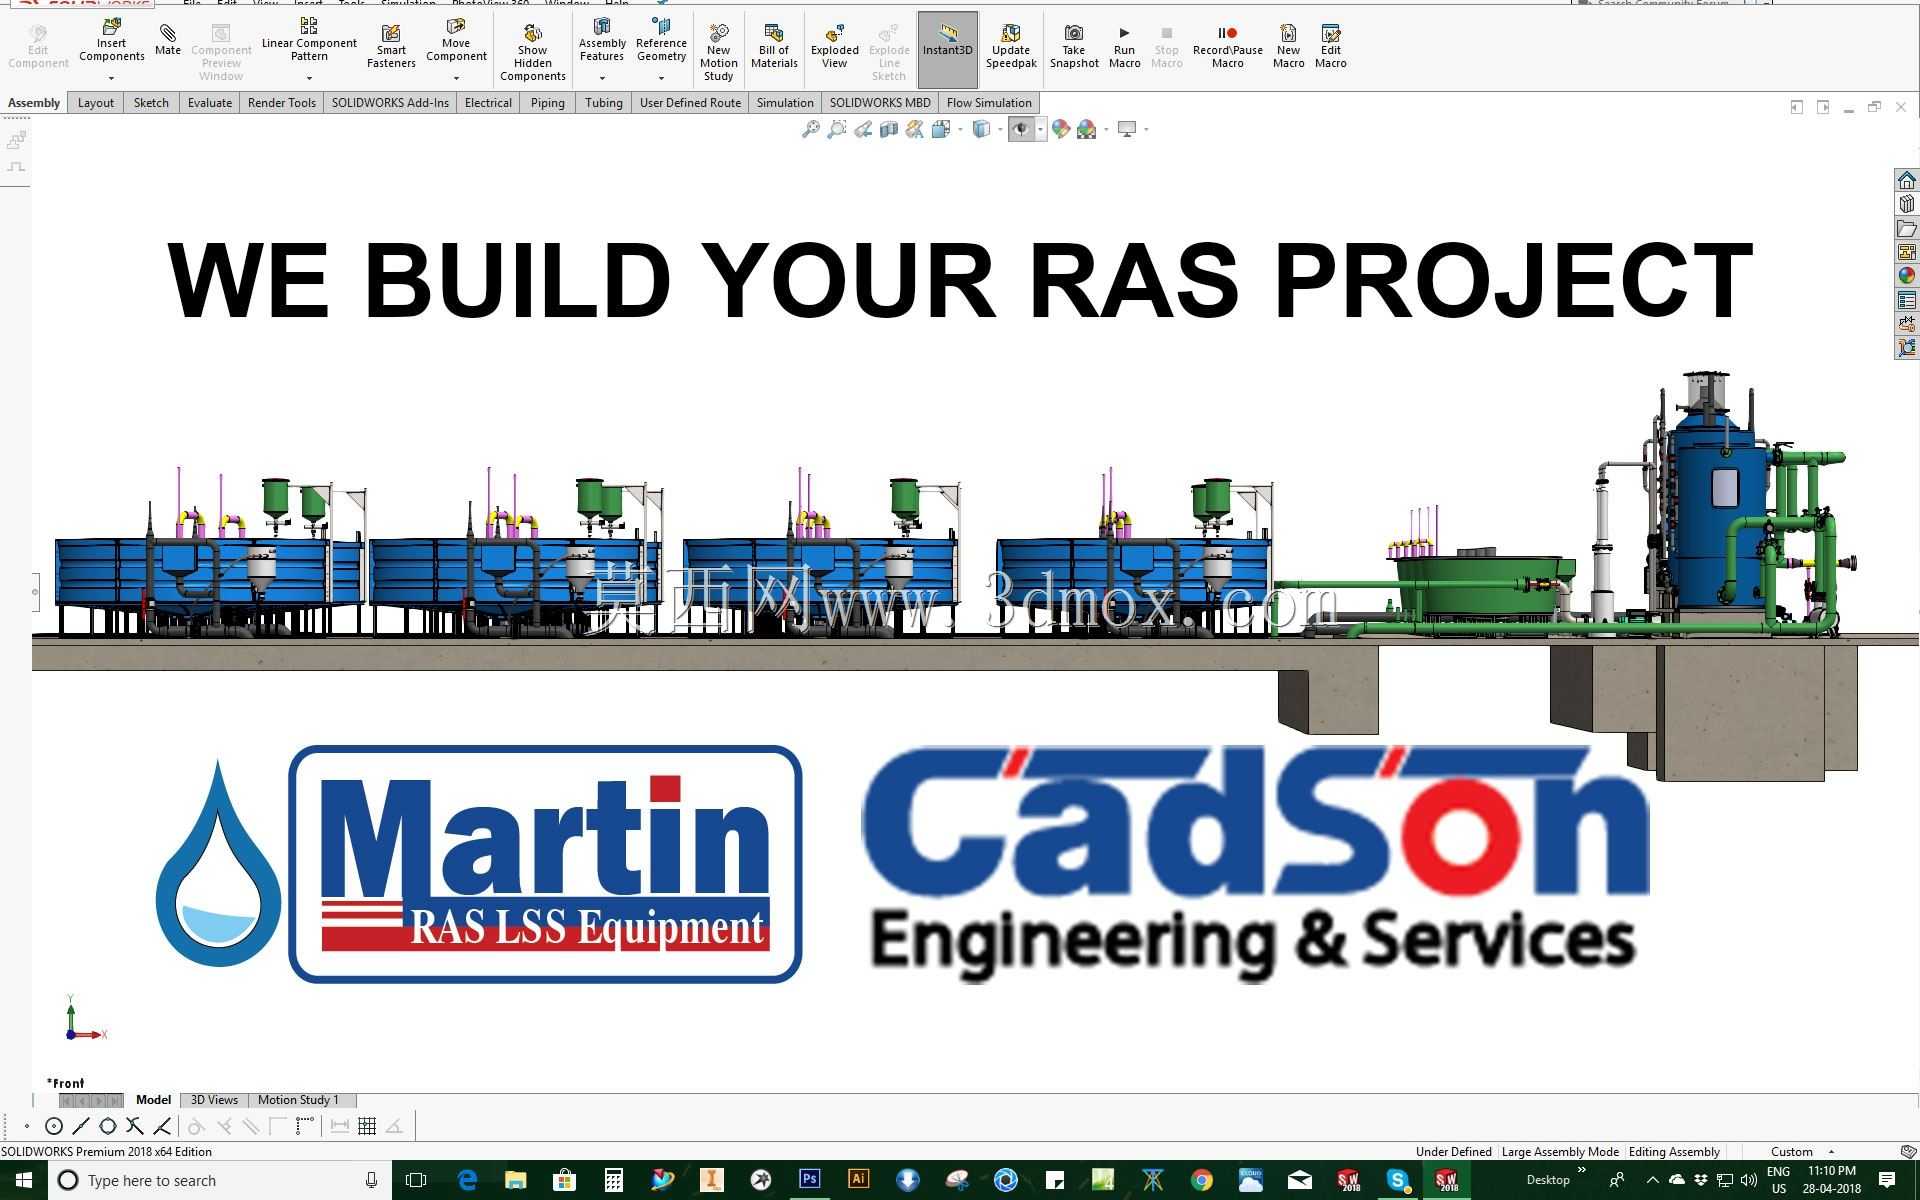Open Appearances task pane color ball
The height and width of the screenshot is (1200, 1920).
tap(1906, 276)
